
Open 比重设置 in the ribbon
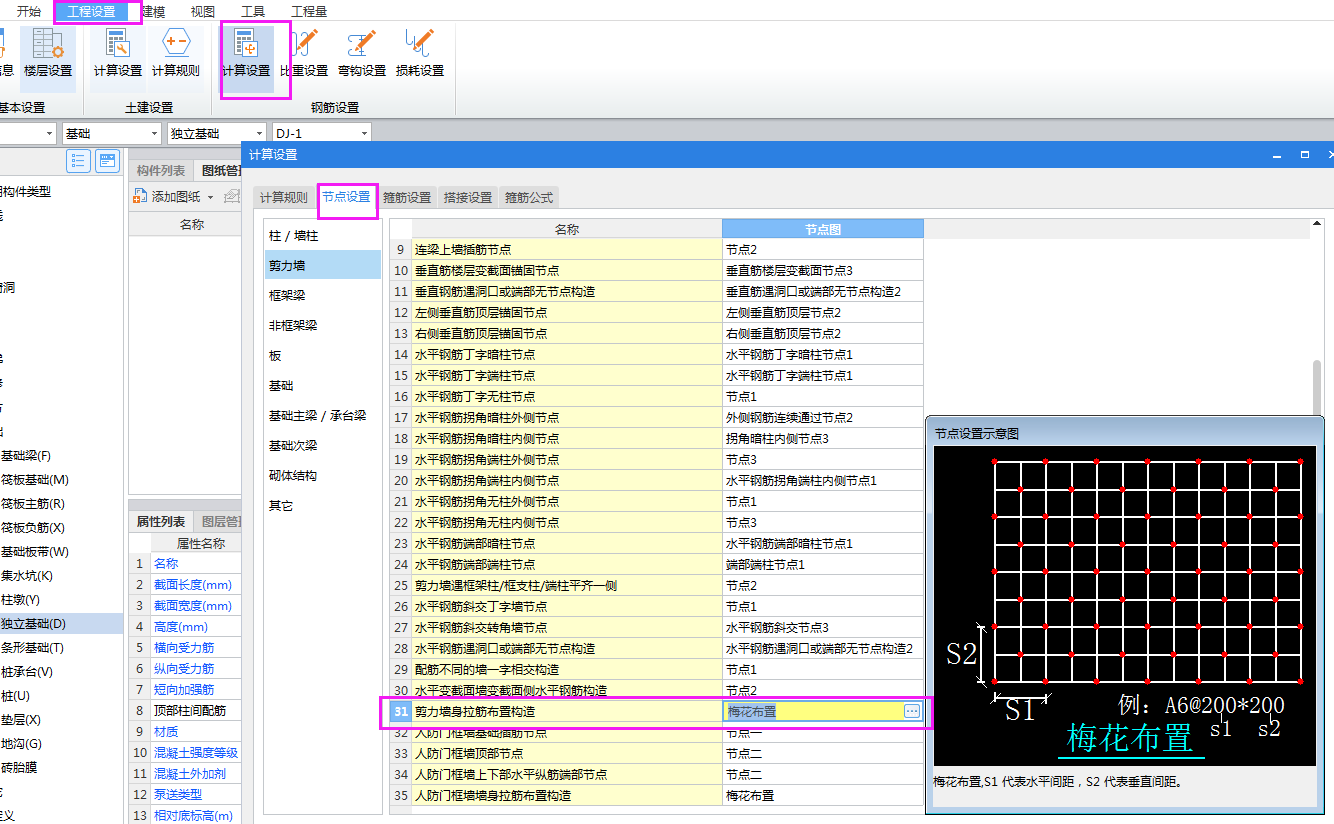[304, 53]
